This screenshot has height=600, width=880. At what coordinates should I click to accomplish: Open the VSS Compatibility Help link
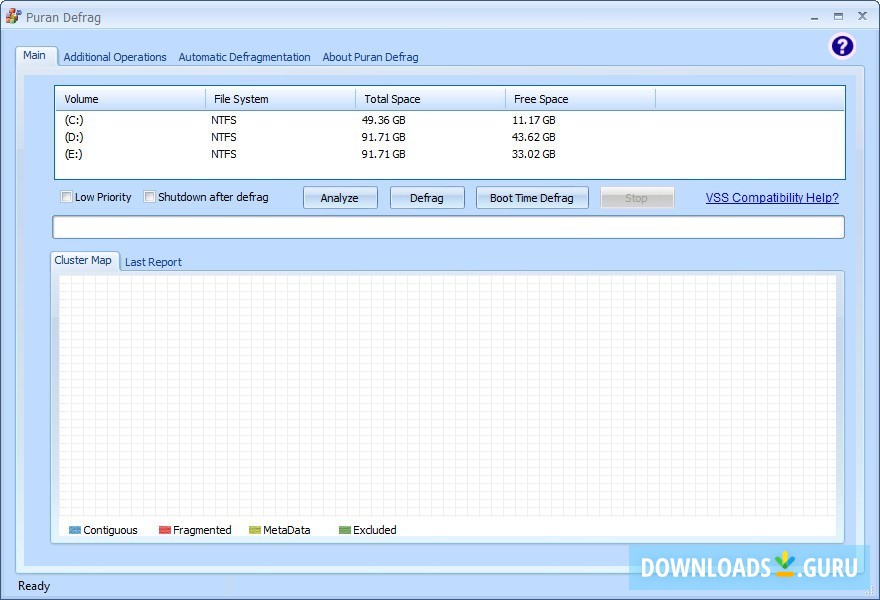point(772,198)
